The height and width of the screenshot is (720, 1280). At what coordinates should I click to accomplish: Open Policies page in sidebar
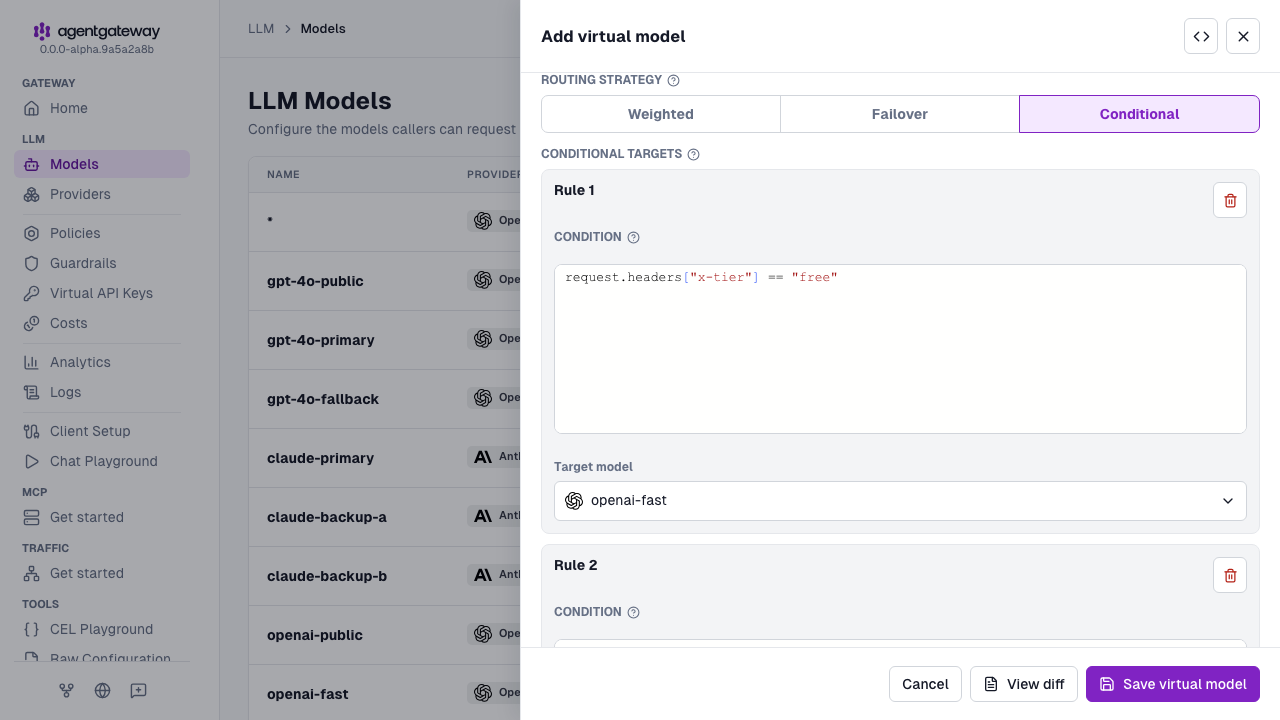[102, 233]
